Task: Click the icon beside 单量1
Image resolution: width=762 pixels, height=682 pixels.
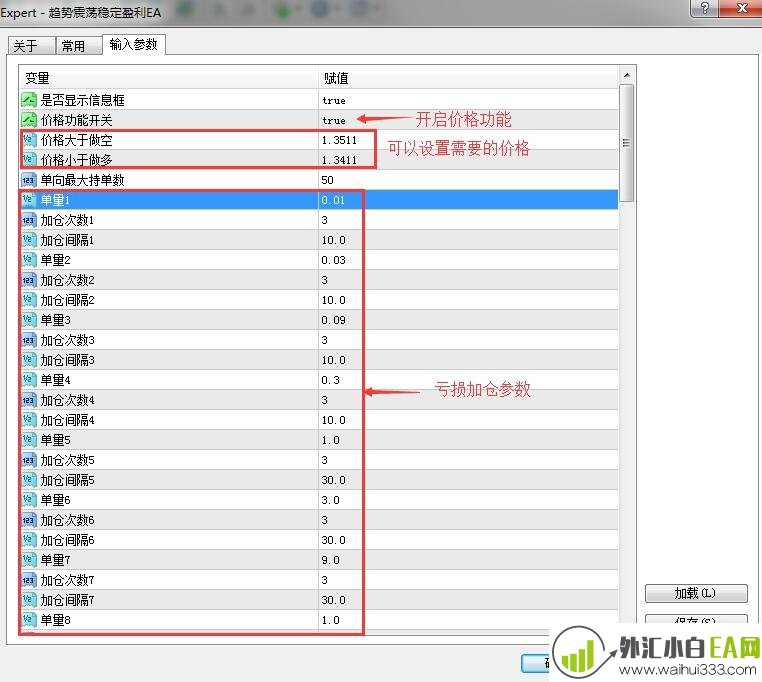Action: [29, 200]
